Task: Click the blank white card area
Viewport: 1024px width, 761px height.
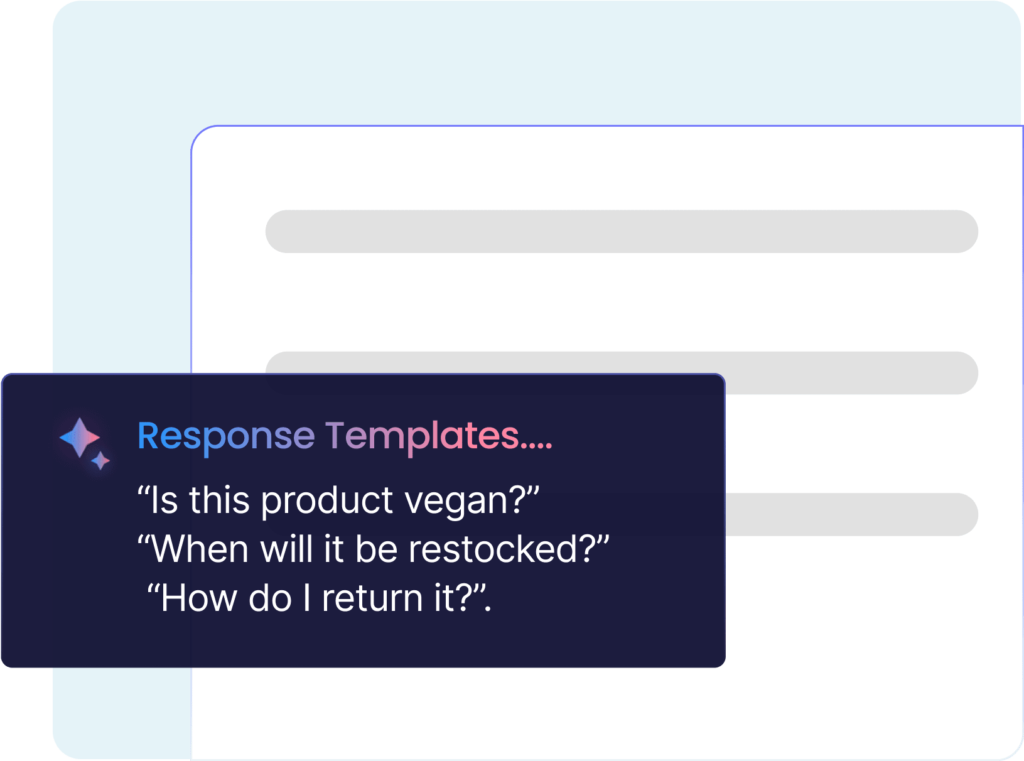Action: pyautogui.click(x=600, y=300)
